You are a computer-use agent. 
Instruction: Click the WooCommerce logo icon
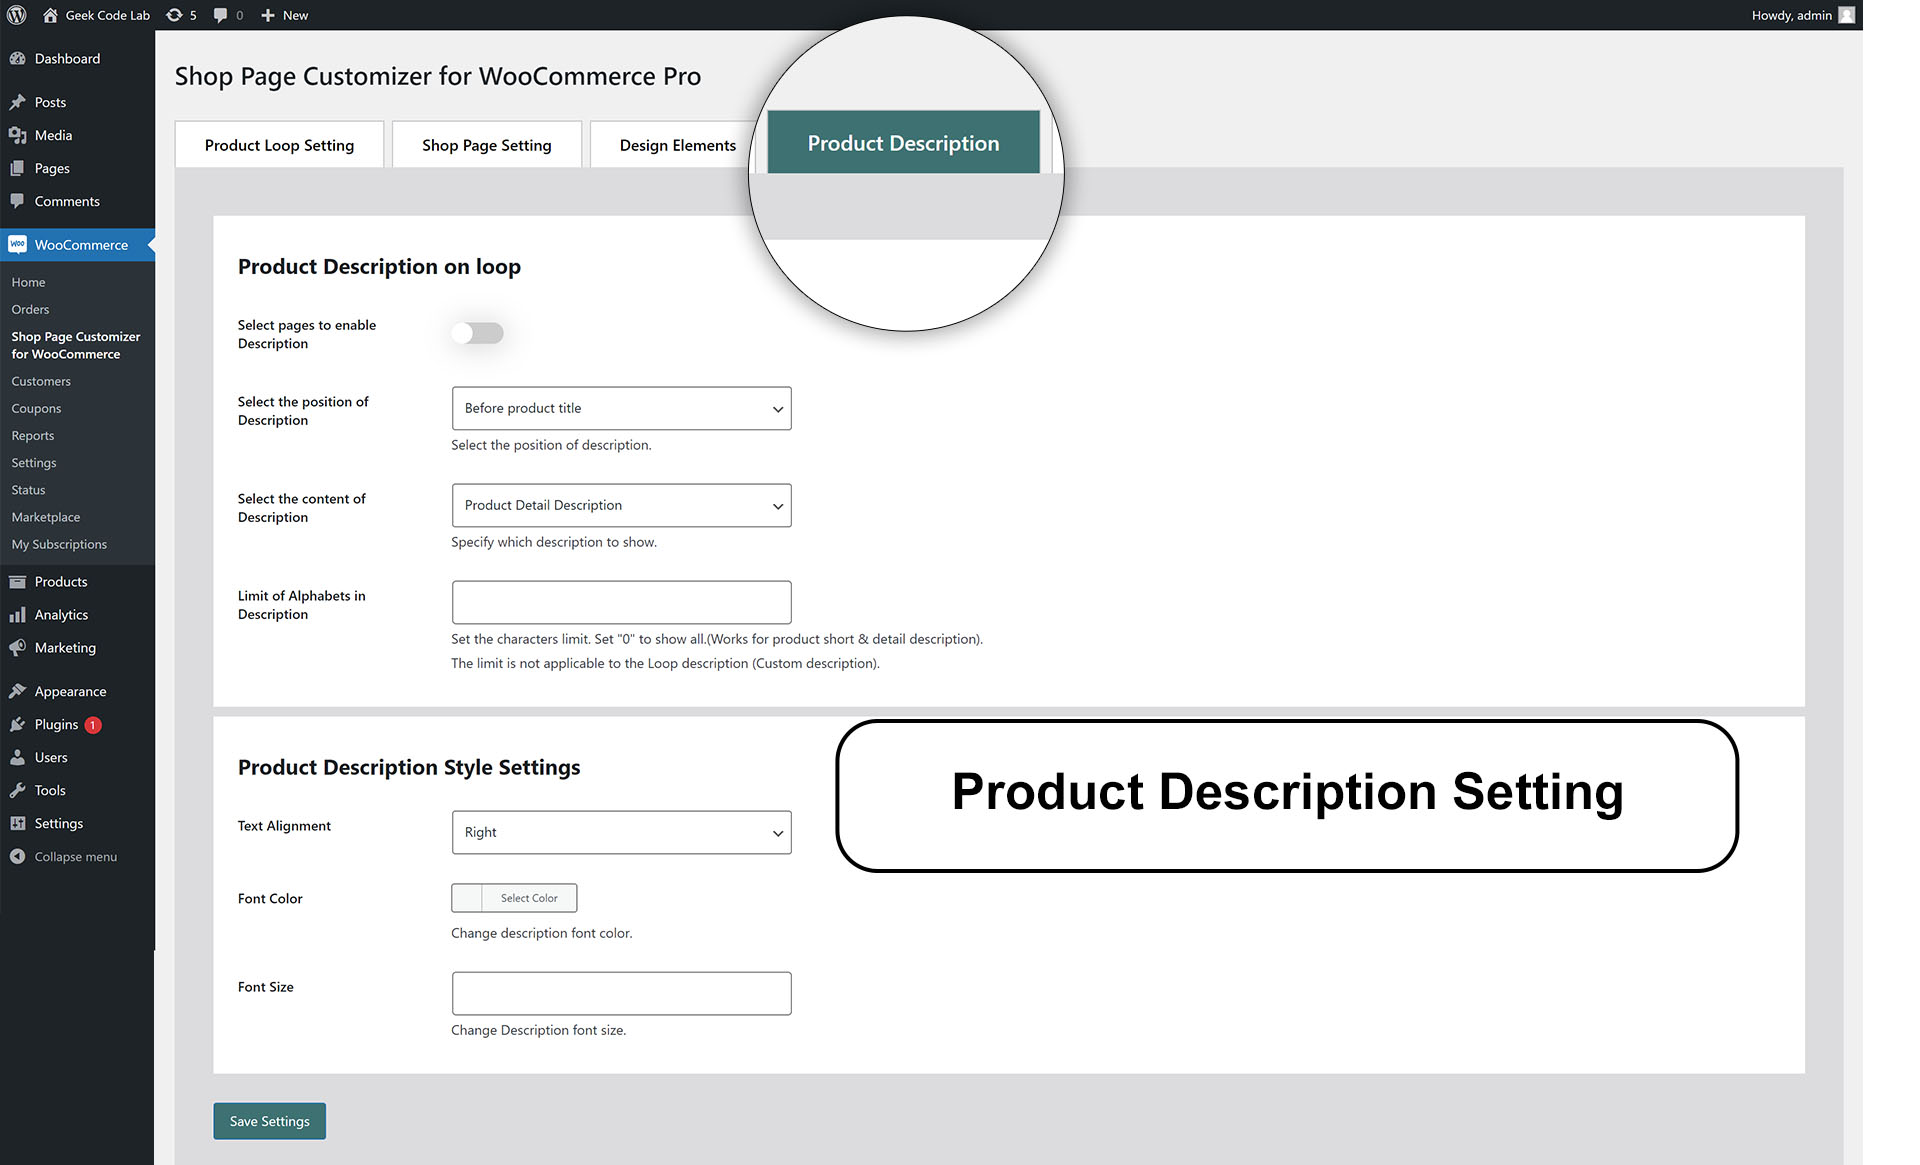point(17,245)
